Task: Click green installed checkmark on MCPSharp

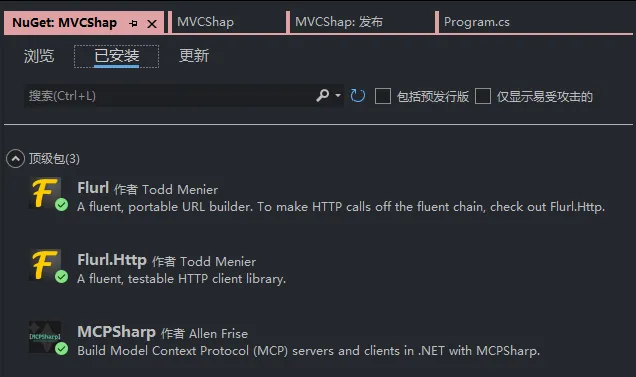Action: (62, 349)
